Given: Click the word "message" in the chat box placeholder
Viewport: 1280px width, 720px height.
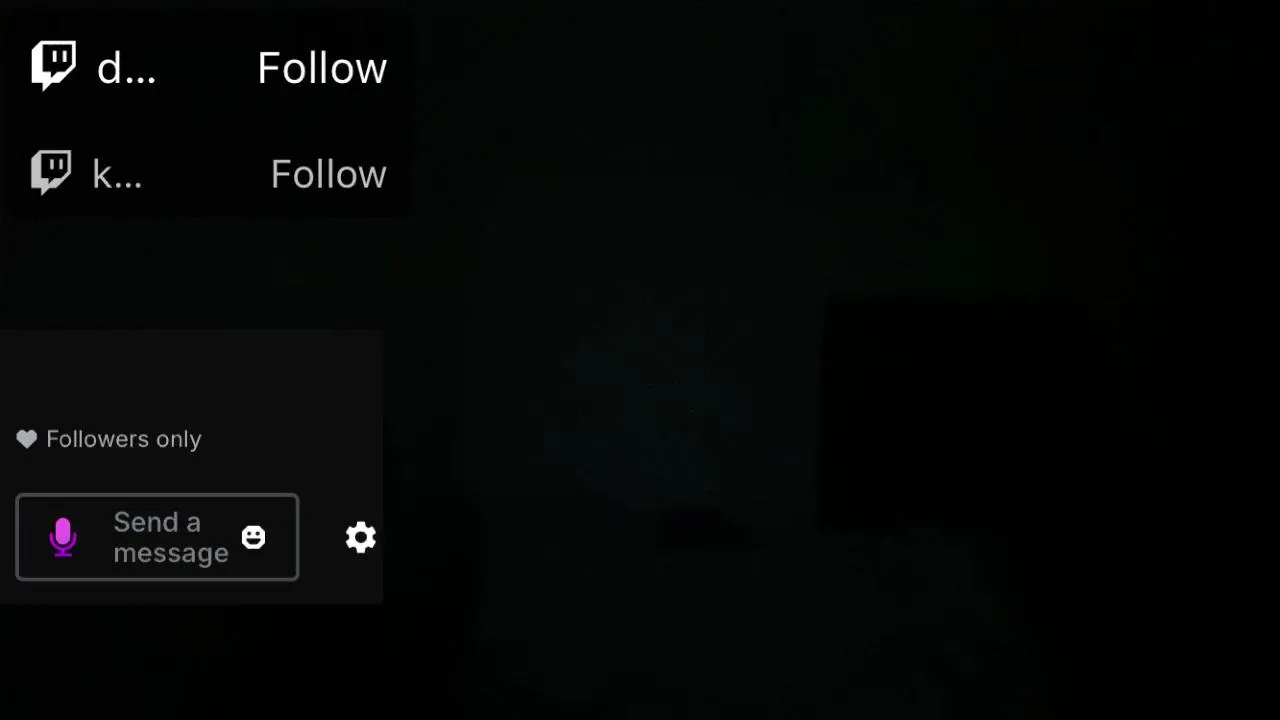Looking at the screenshot, I should pyautogui.click(x=171, y=554).
